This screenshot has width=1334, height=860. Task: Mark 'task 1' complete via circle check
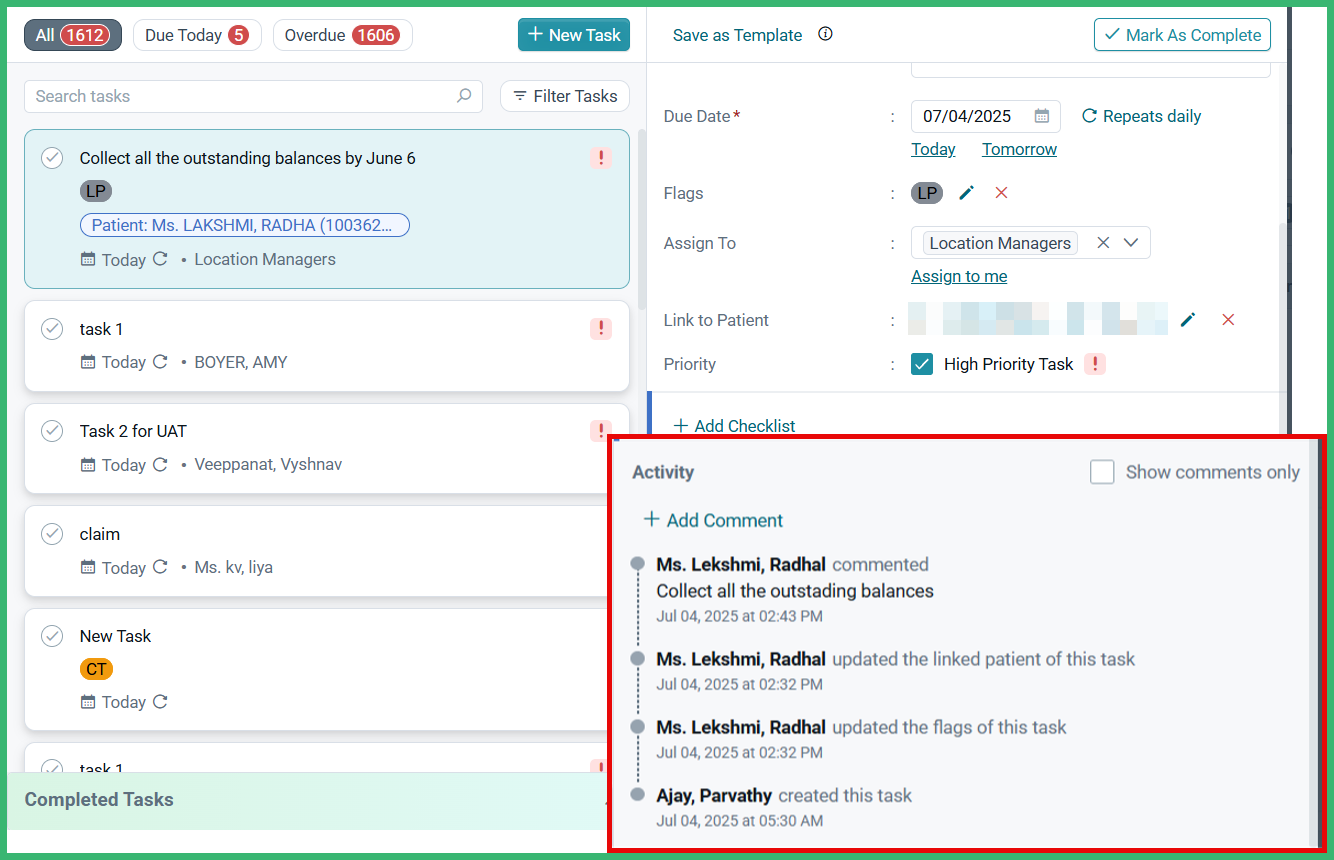(x=52, y=329)
